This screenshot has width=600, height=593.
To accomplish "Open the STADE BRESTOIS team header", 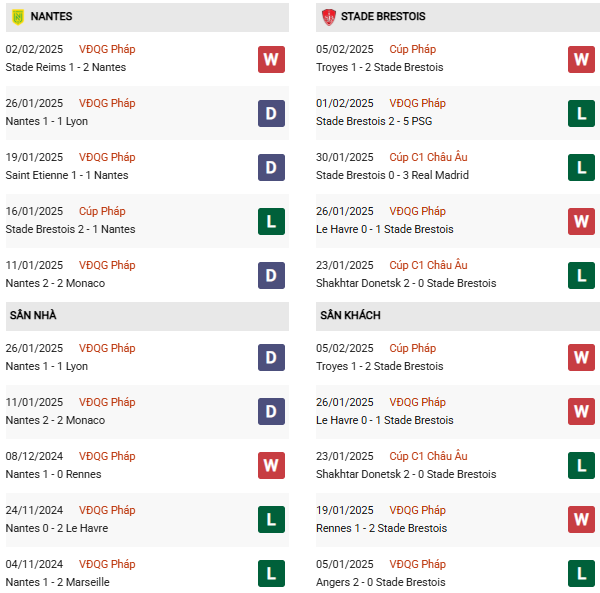I will 383,17.
